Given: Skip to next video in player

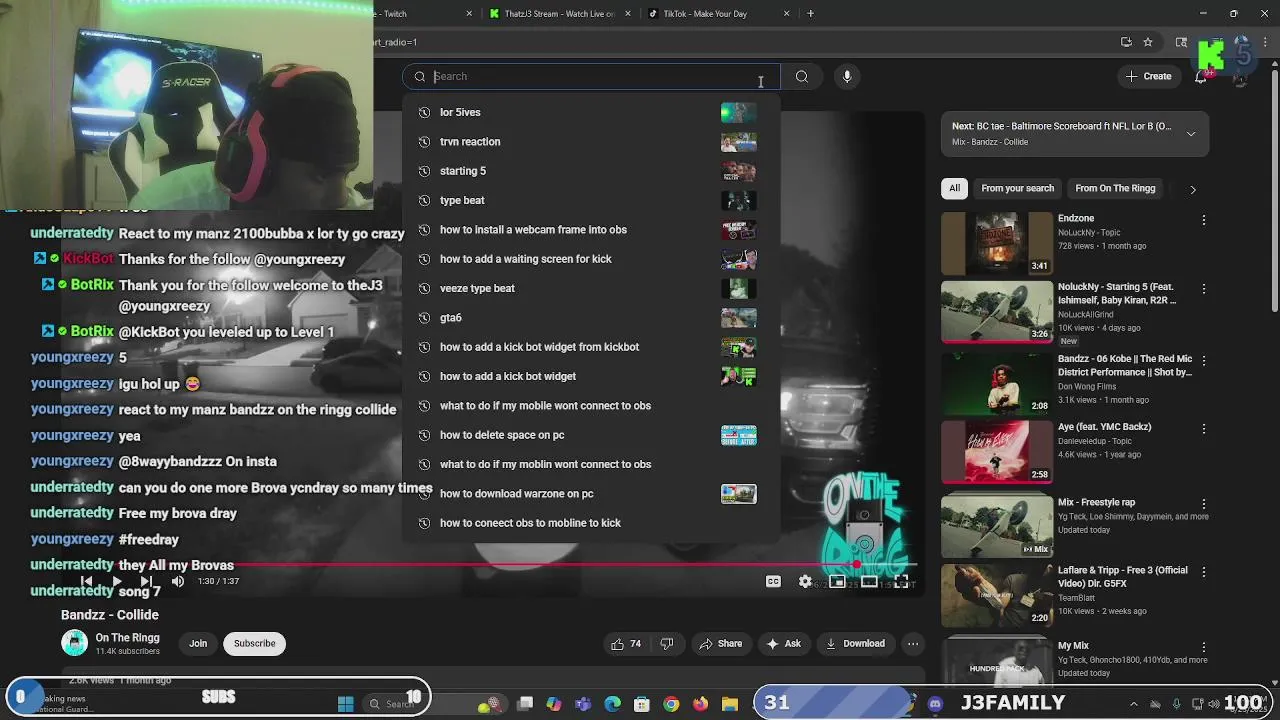Looking at the screenshot, I should pos(147,581).
